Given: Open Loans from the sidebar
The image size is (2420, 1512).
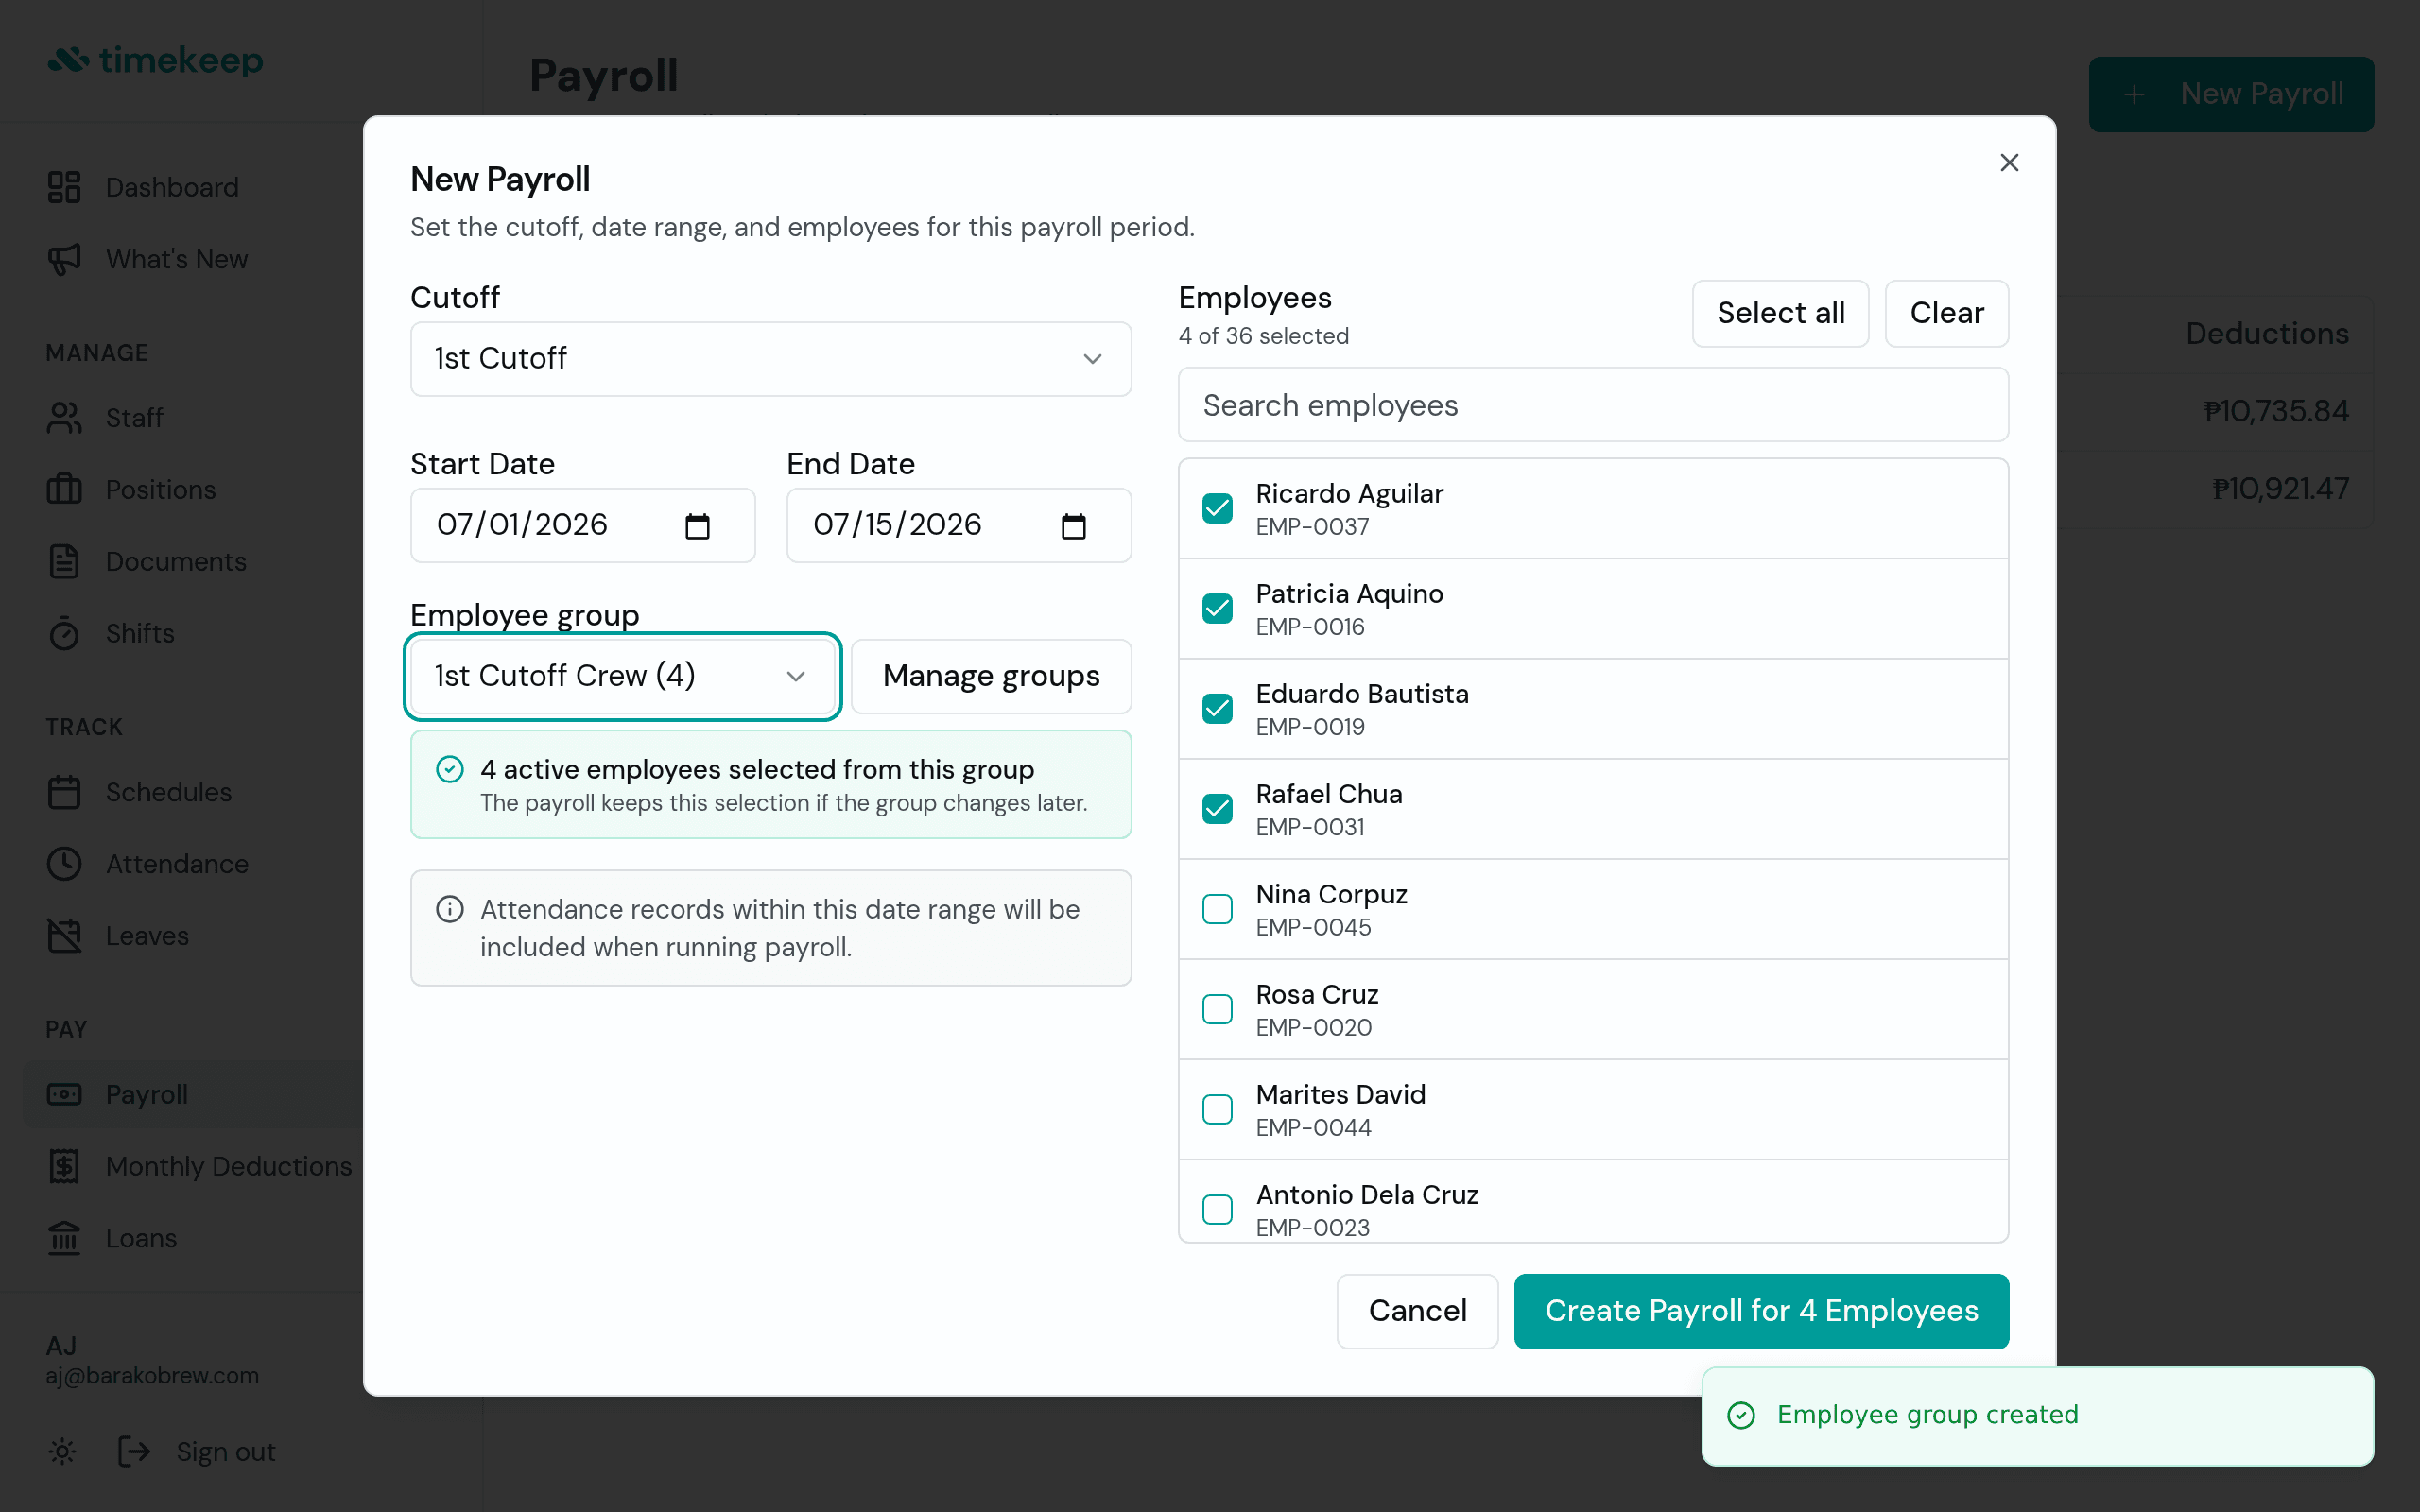Looking at the screenshot, I should [x=141, y=1238].
